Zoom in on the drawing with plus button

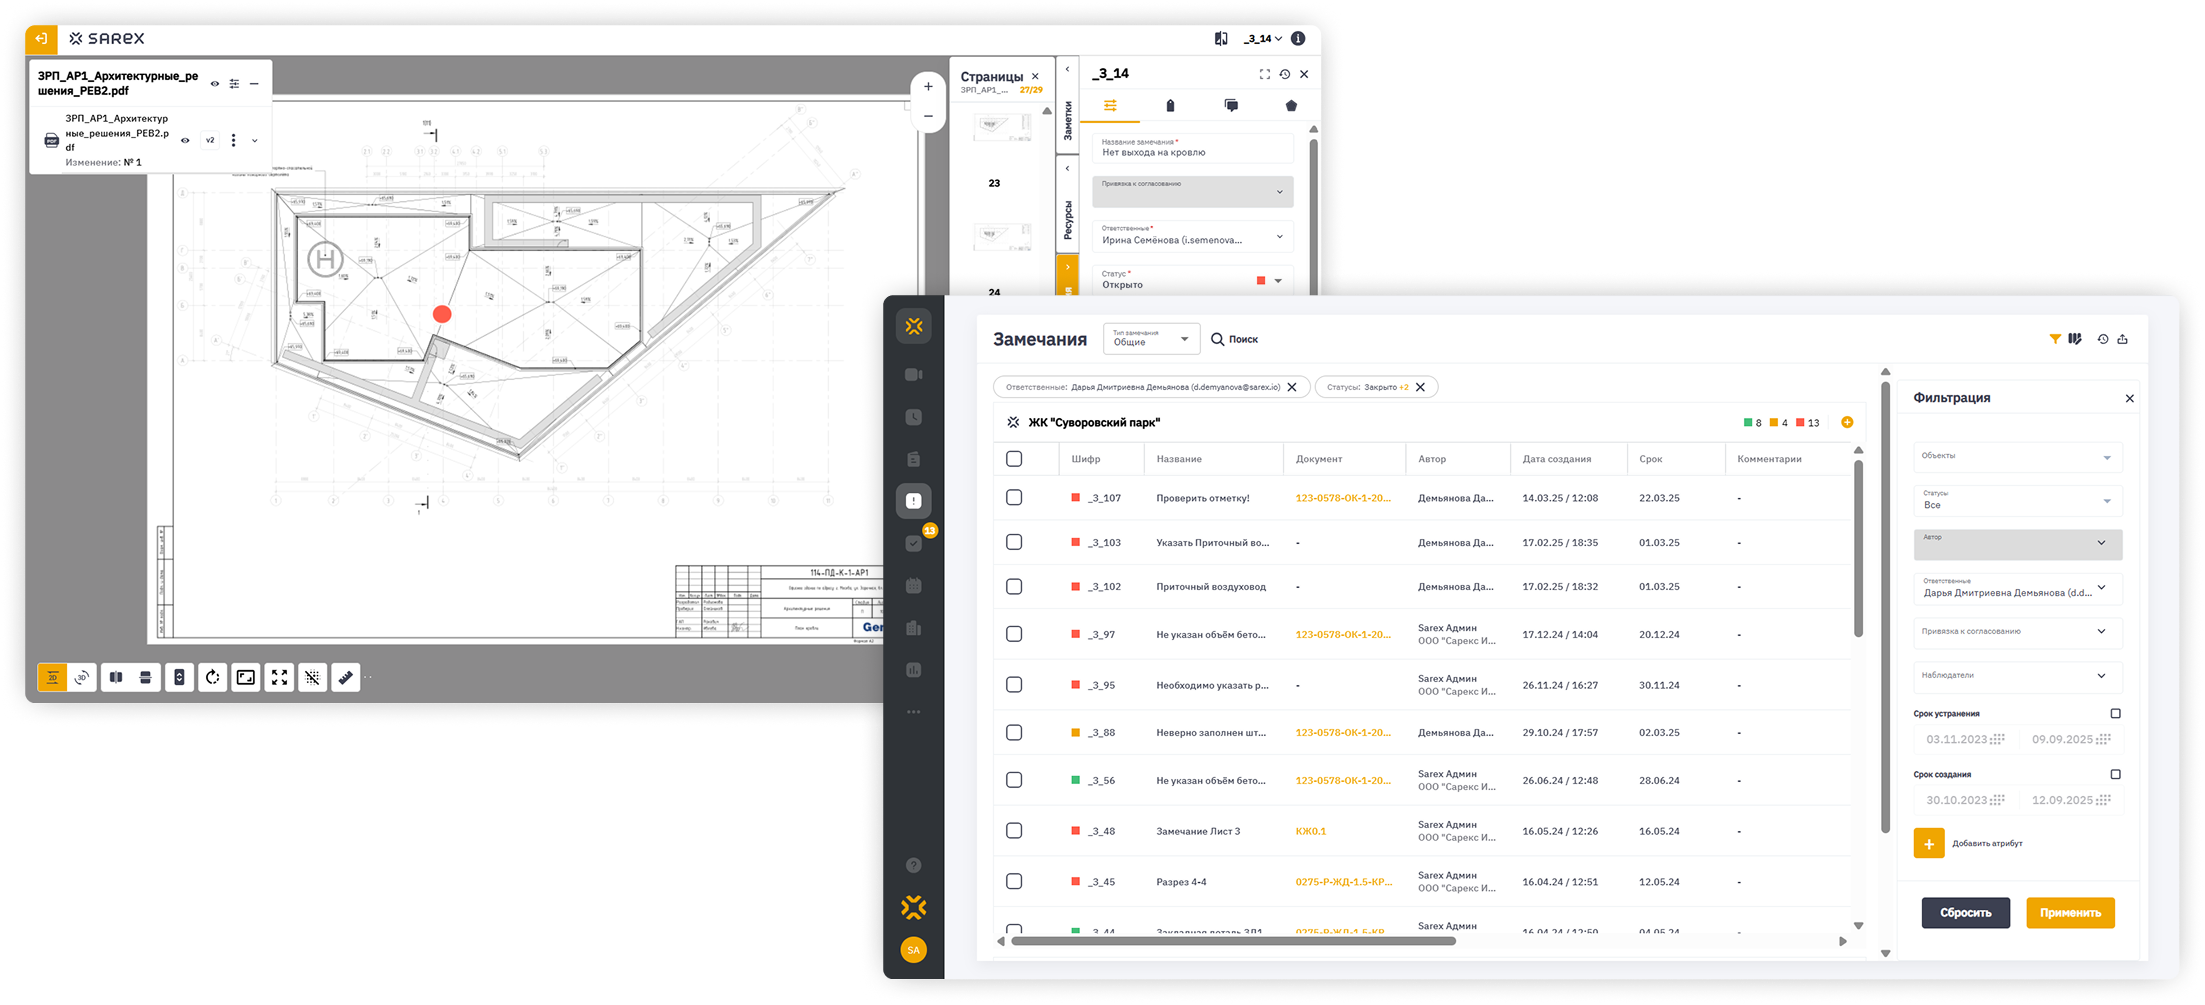(928, 87)
